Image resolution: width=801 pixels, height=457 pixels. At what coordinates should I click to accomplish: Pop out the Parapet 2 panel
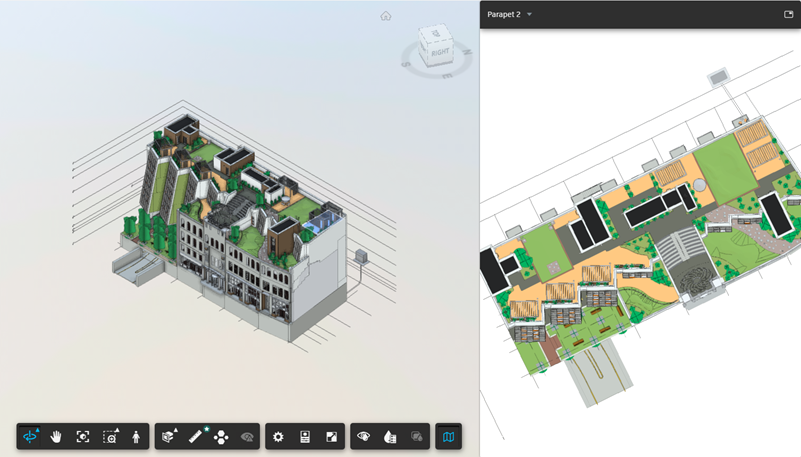point(788,14)
